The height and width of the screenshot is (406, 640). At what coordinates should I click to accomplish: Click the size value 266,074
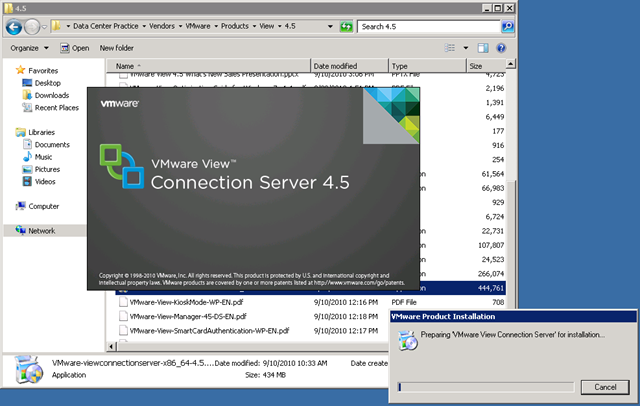coord(491,274)
